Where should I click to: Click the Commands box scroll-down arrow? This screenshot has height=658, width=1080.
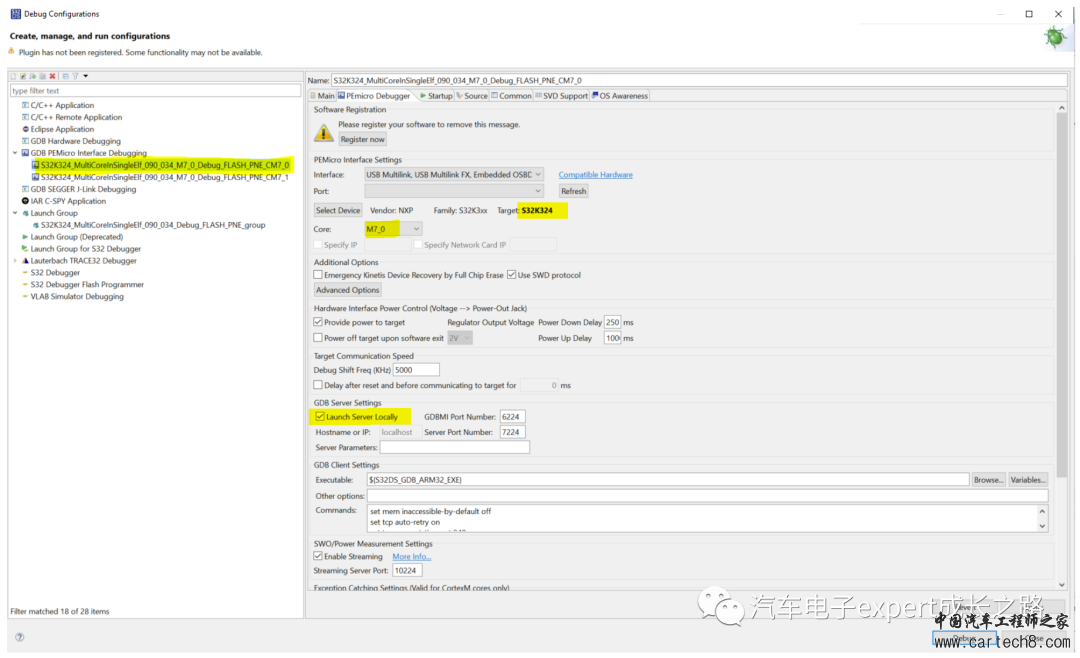(x=1042, y=526)
